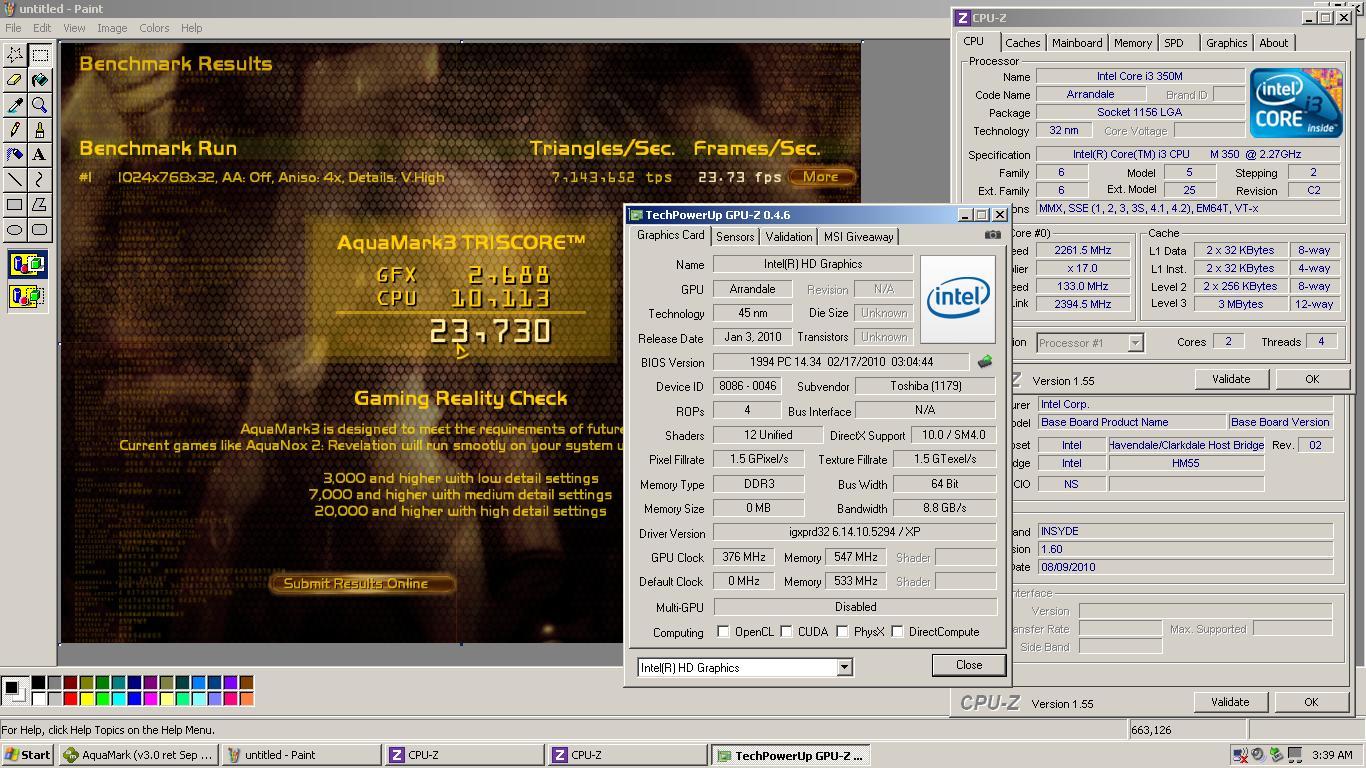Switch to the Sensors tab in GPU-Z
Viewport: 1366px width, 768px height.
click(x=734, y=237)
